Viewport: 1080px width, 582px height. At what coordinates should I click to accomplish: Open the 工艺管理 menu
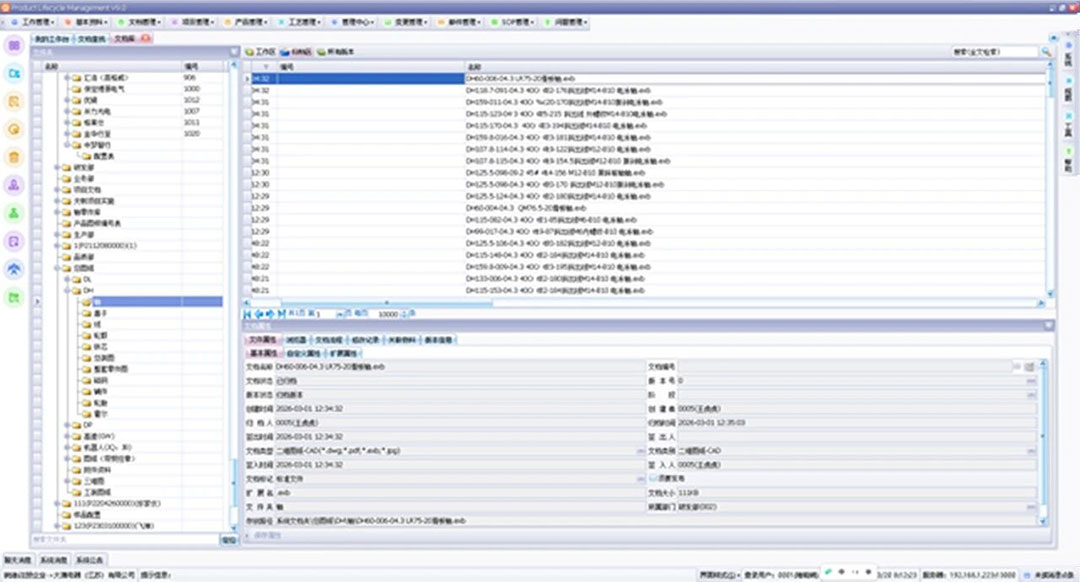(300, 22)
